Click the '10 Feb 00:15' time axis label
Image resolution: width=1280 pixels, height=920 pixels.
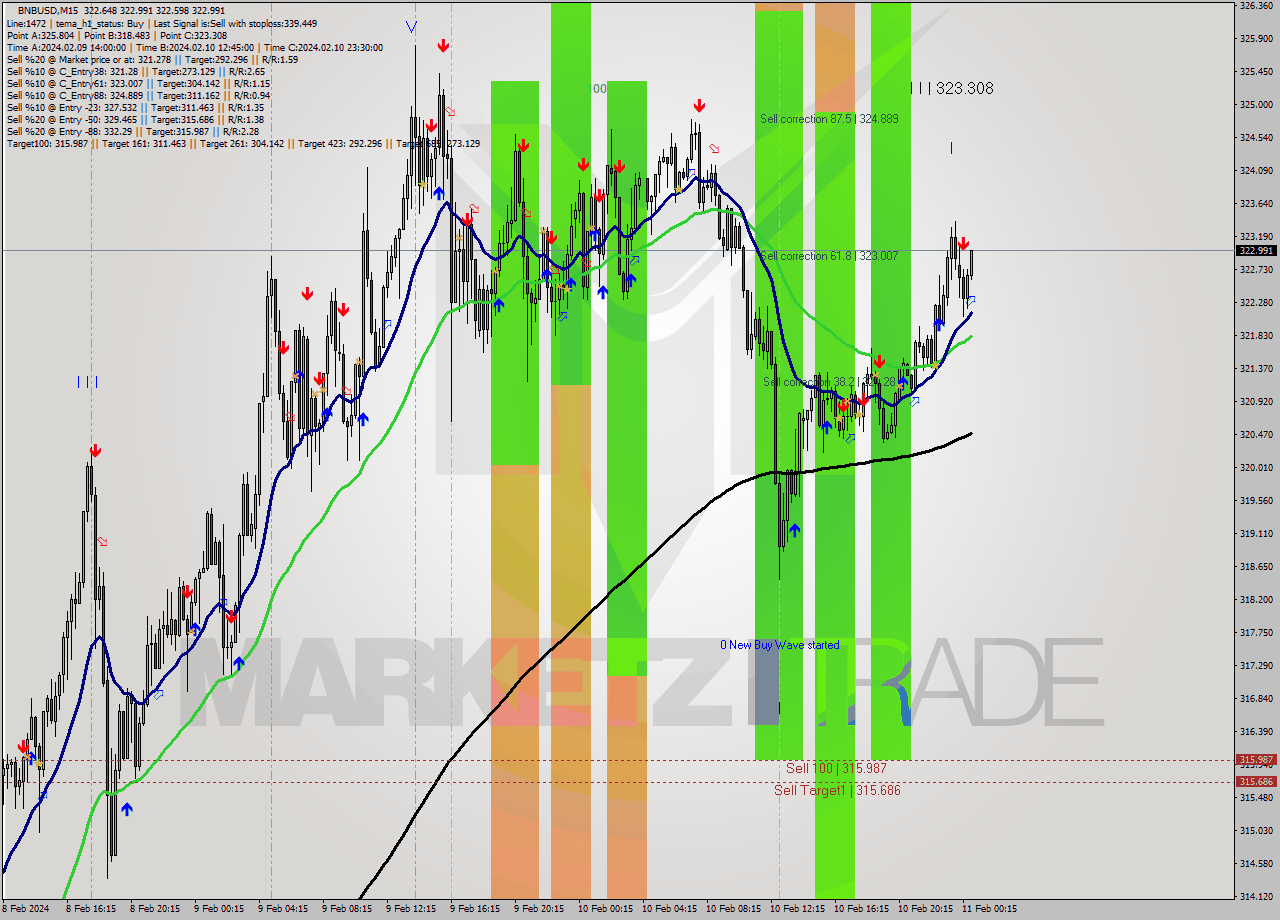click(607, 909)
